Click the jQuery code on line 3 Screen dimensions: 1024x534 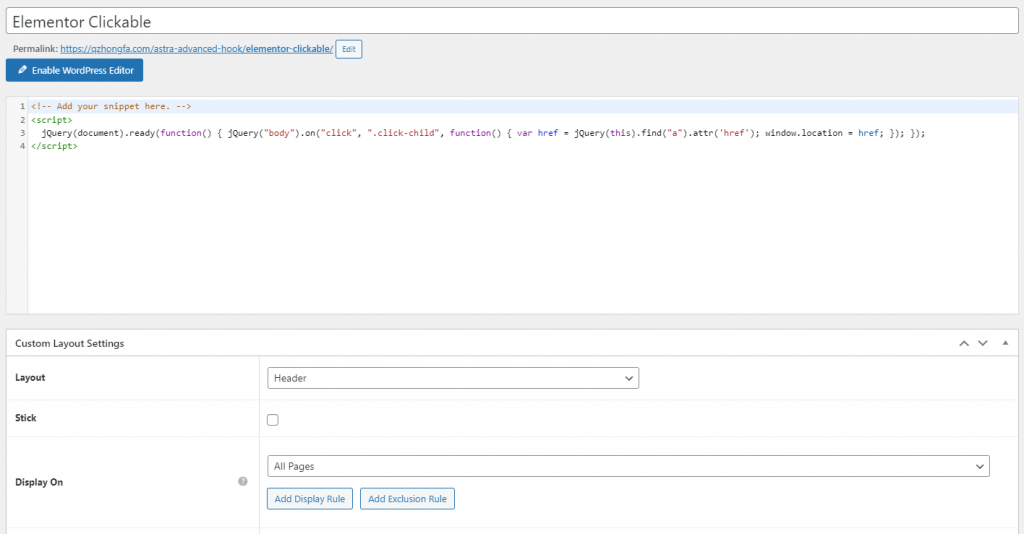coord(483,133)
